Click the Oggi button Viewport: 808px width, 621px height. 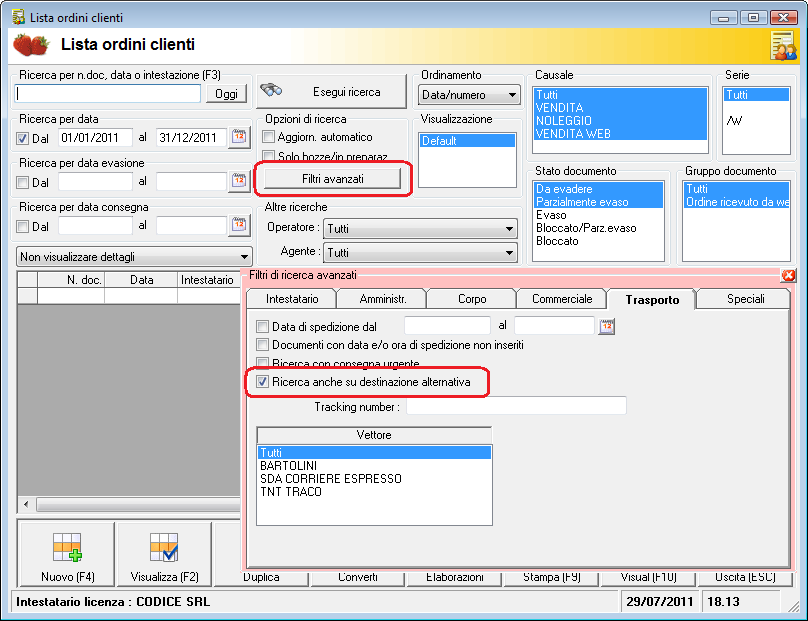point(226,94)
